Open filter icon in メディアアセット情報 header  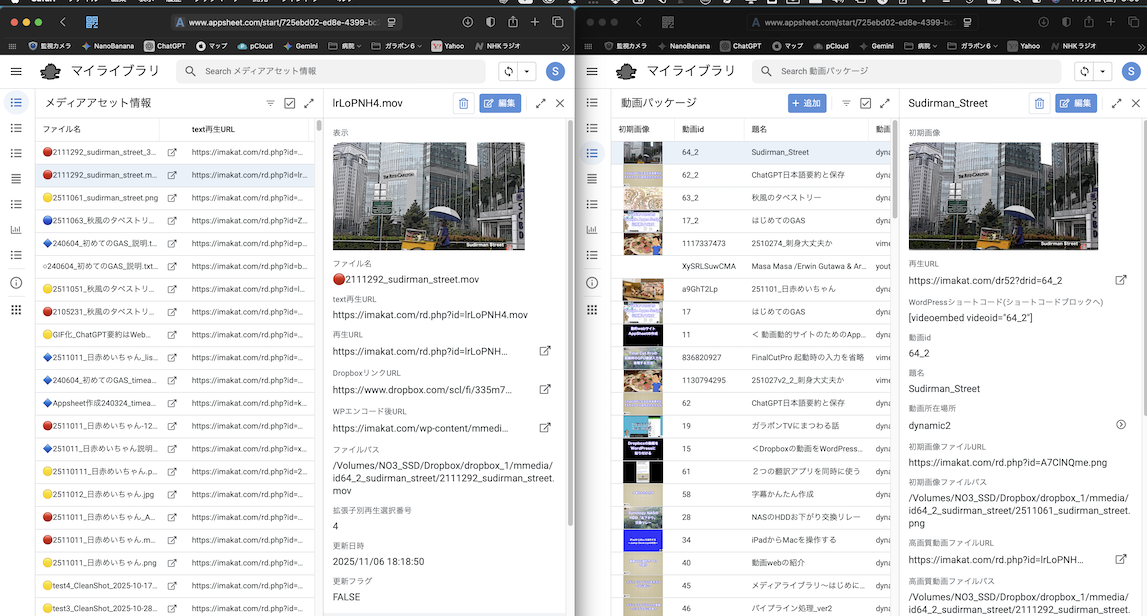[270, 103]
